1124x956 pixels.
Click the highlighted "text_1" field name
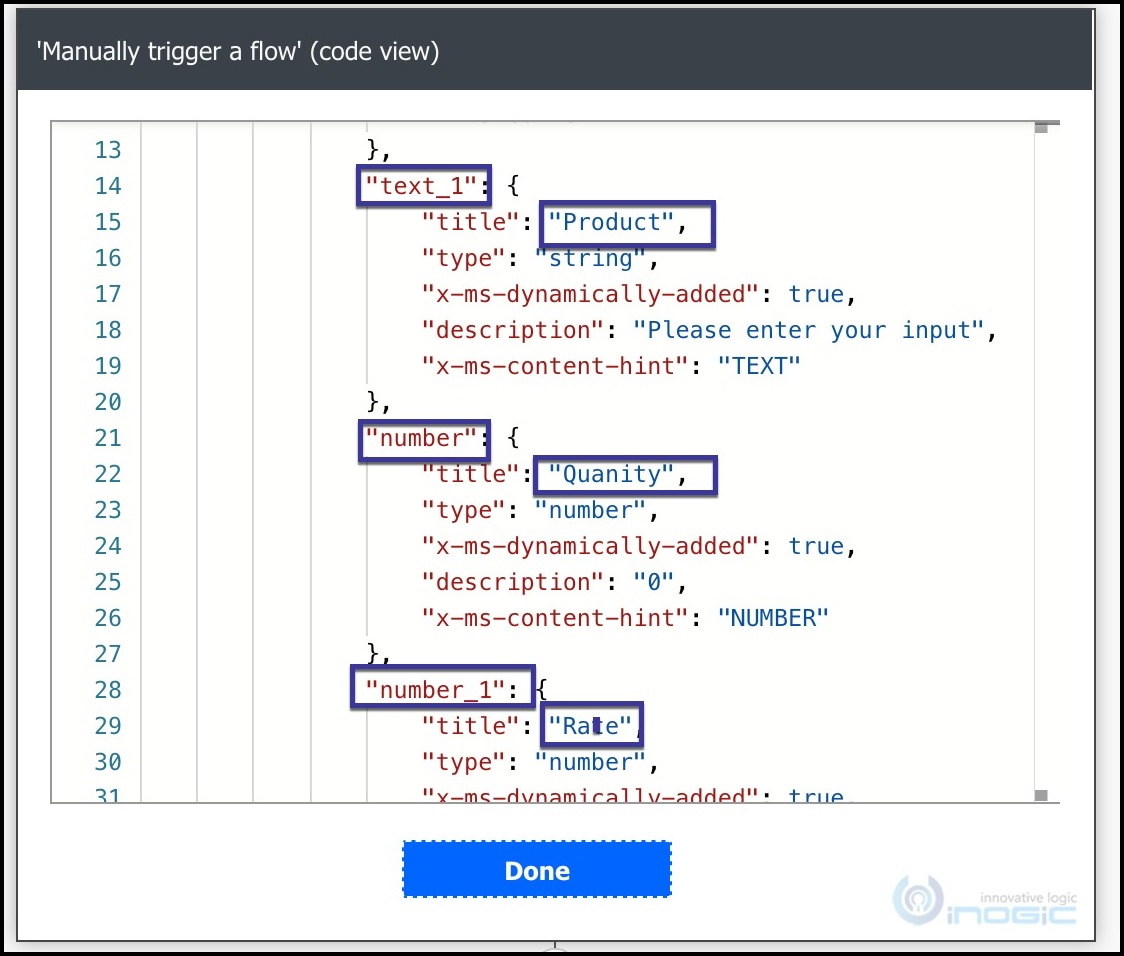[x=422, y=185]
